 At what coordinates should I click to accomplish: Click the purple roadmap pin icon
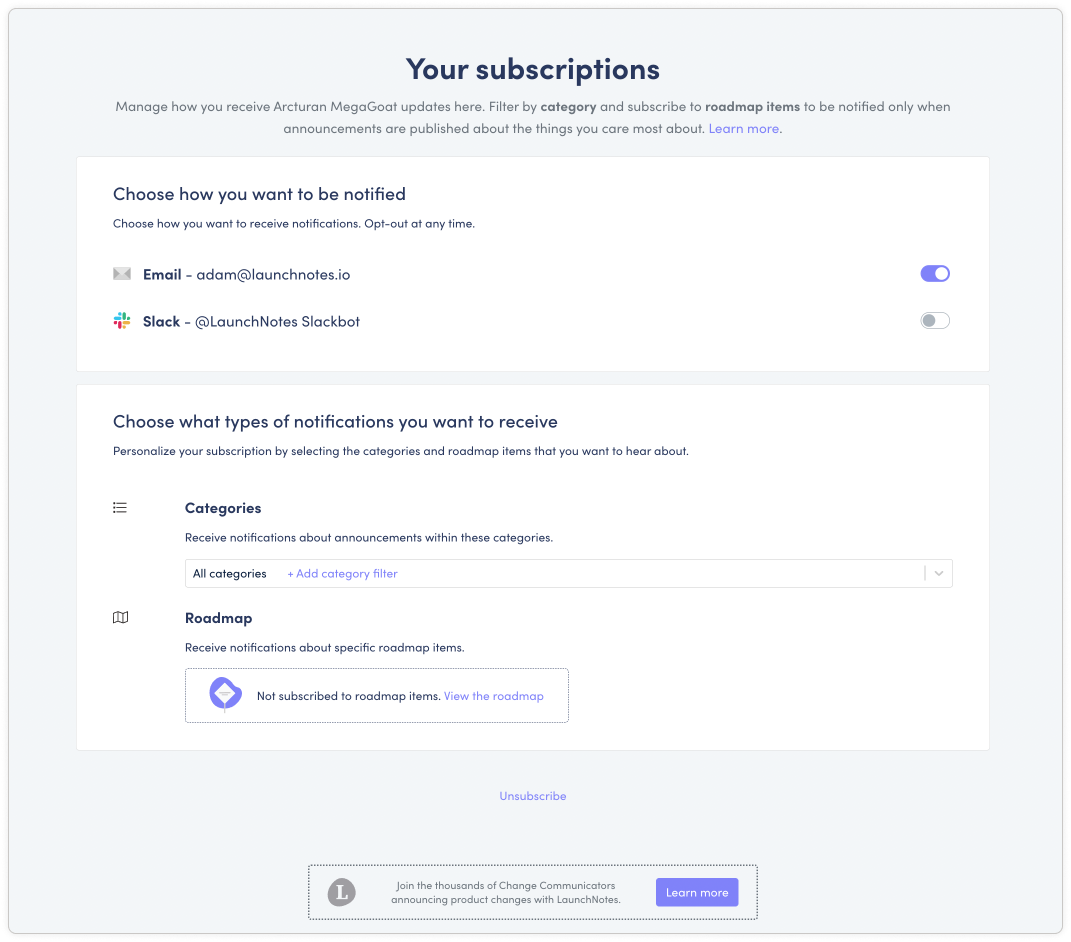point(225,695)
